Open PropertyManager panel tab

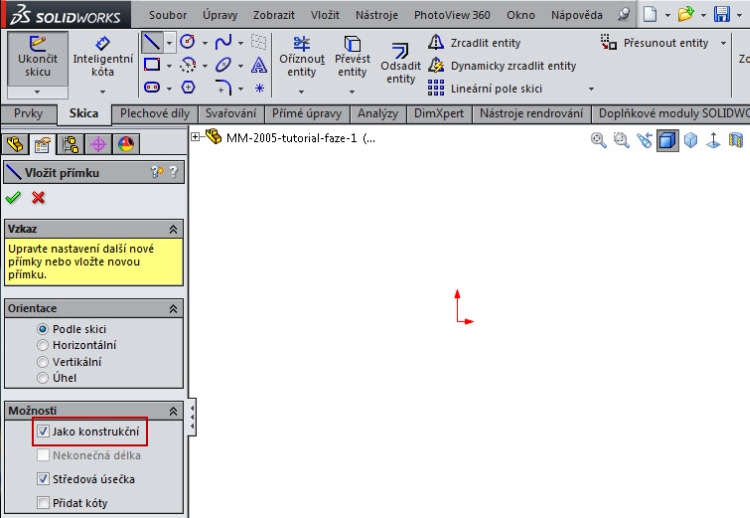coord(42,144)
